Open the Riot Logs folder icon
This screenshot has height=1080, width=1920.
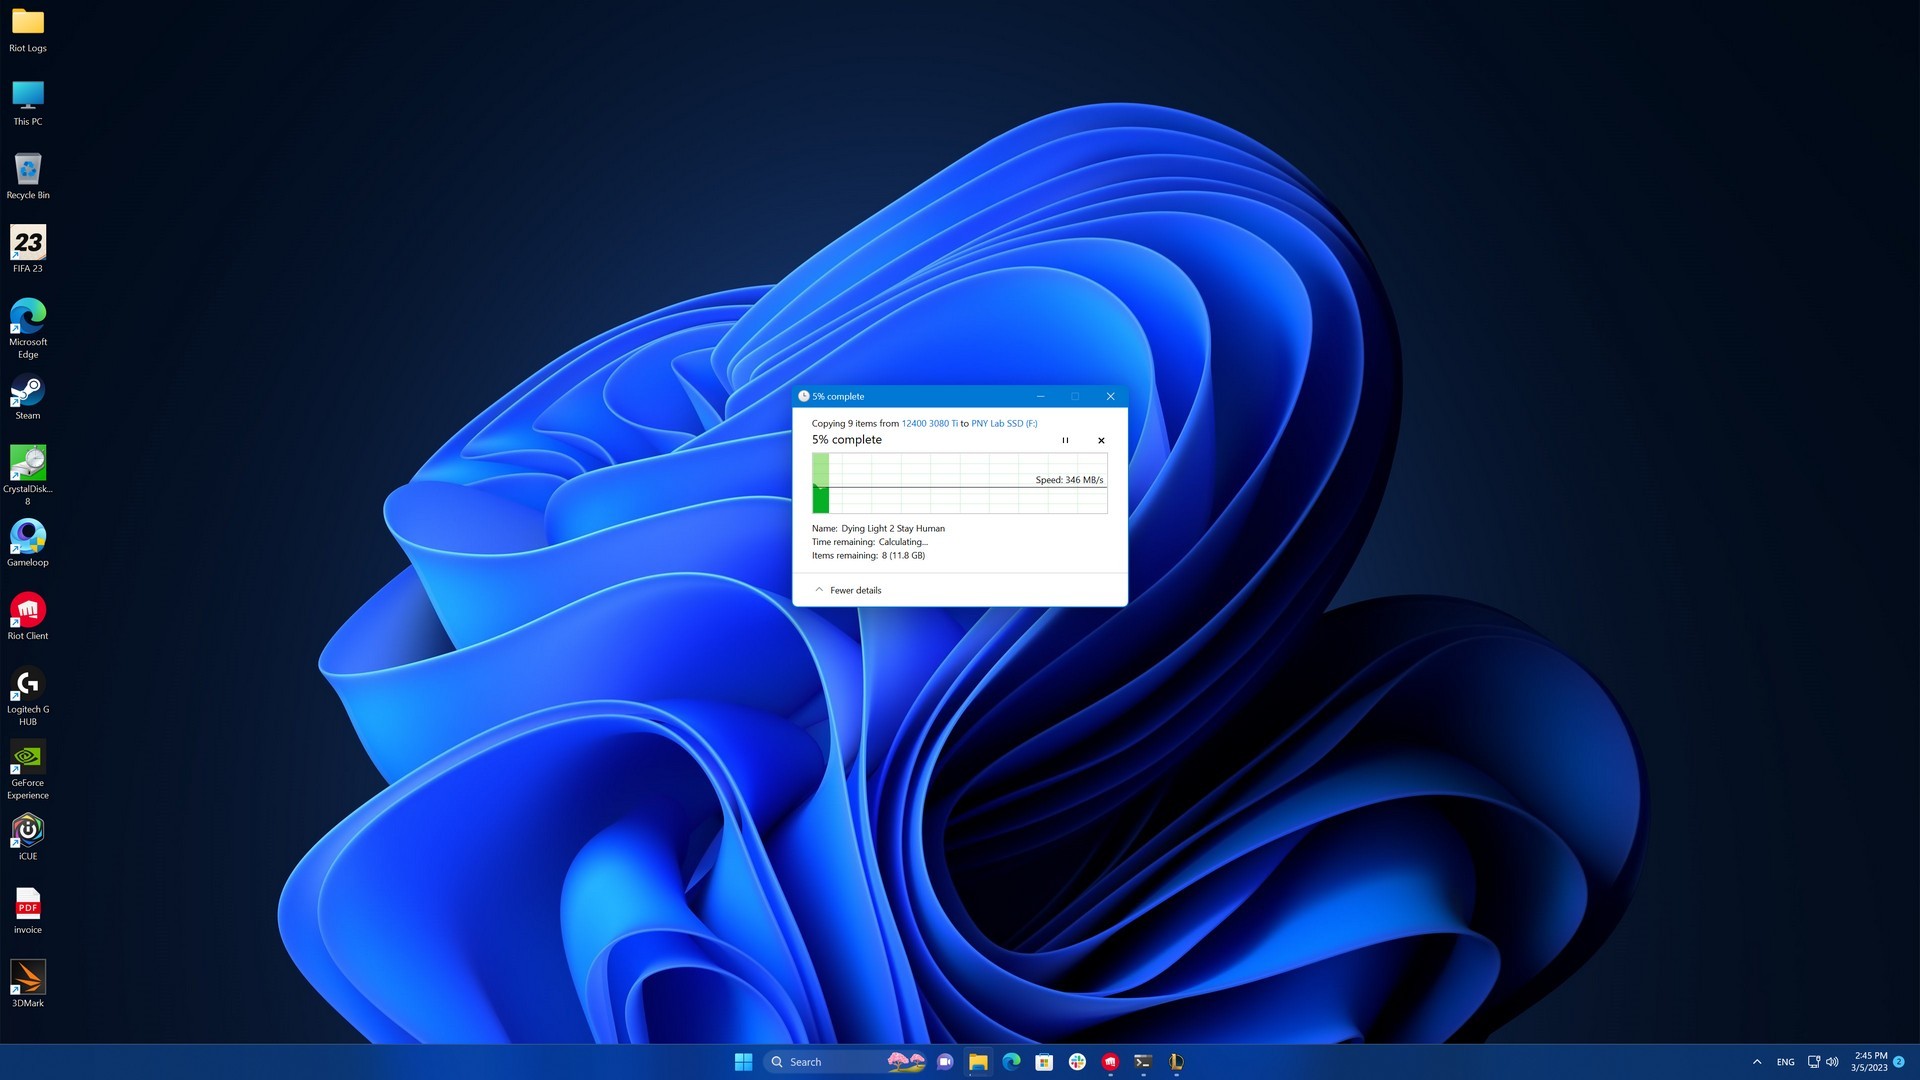[x=28, y=30]
